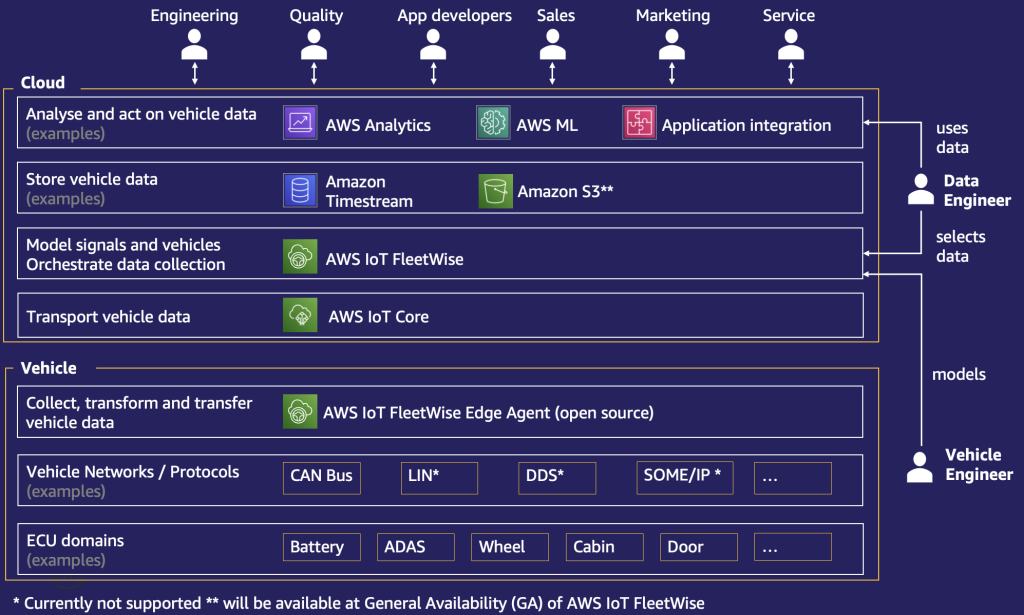Screen dimensions: 1024x615
Task: Select the AWS Analytics service icon
Action: coord(299,123)
